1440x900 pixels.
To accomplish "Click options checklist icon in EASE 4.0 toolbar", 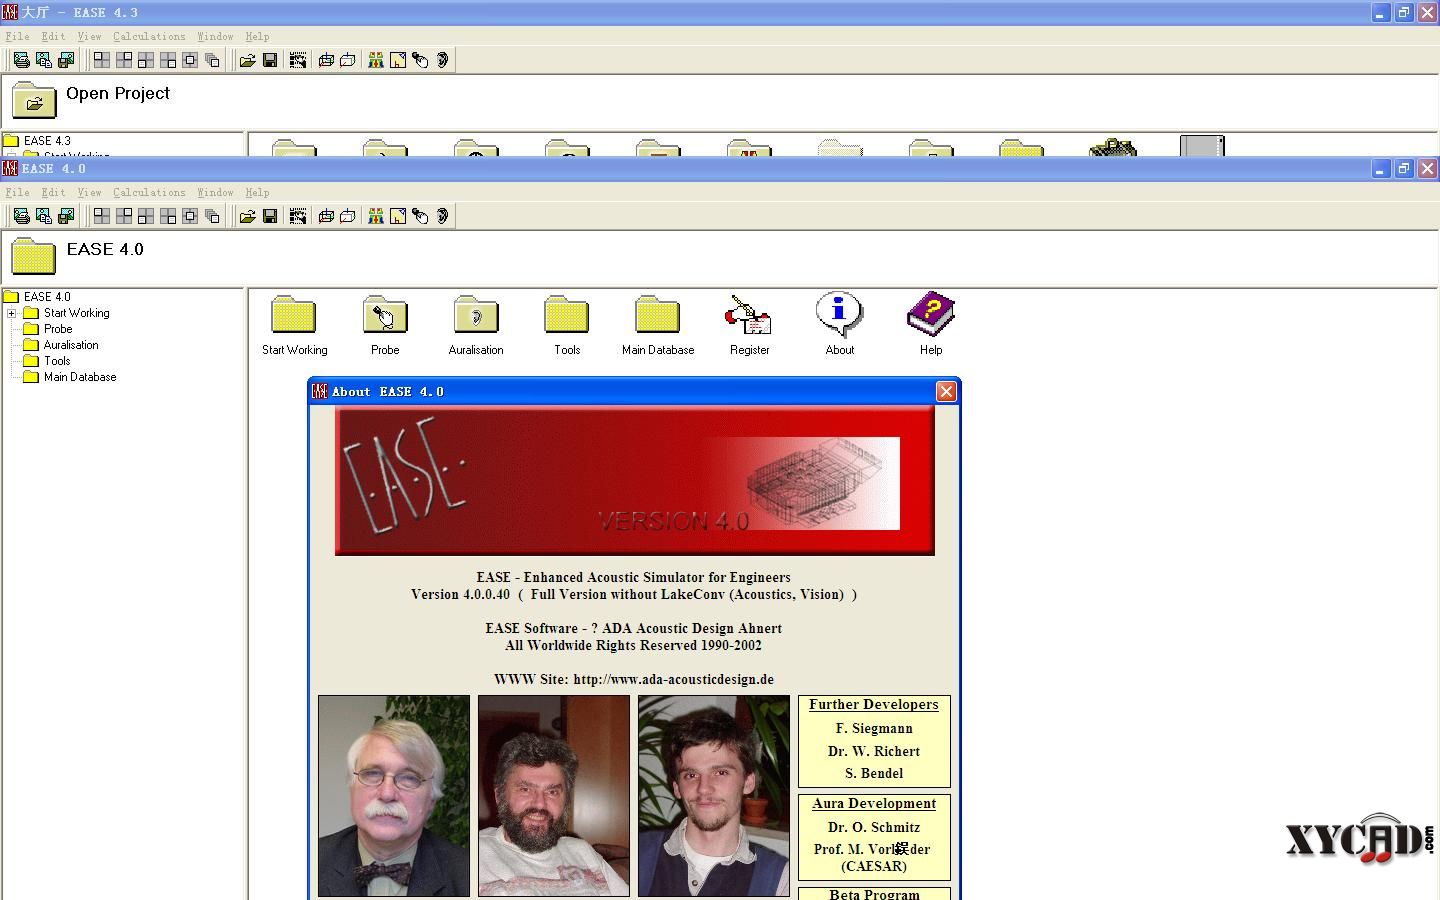I will (x=297, y=216).
